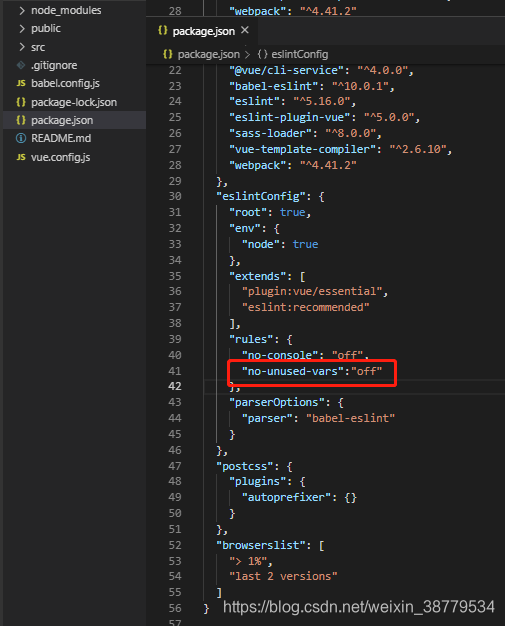Click the braces icon on the package.json tab
The height and width of the screenshot is (626, 505).
coord(162,31)
